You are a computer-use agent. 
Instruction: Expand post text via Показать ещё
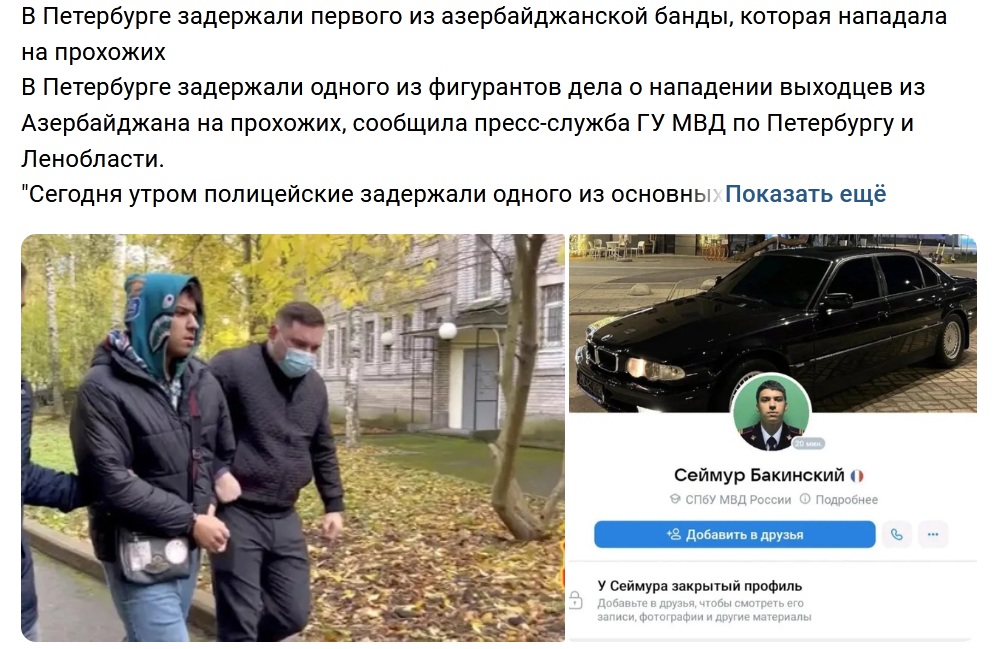coord(805,194)
